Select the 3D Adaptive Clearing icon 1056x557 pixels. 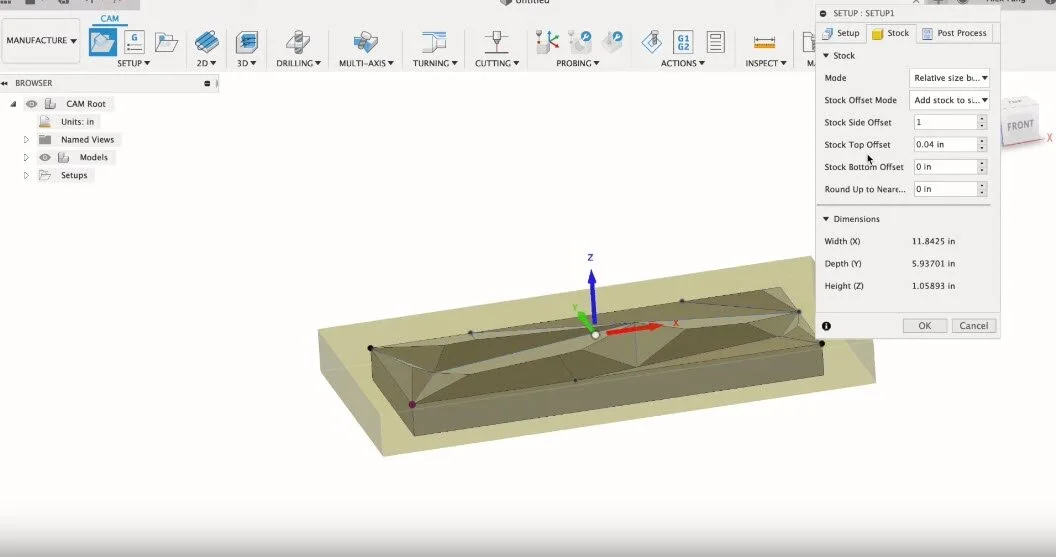tap(246, 42)
